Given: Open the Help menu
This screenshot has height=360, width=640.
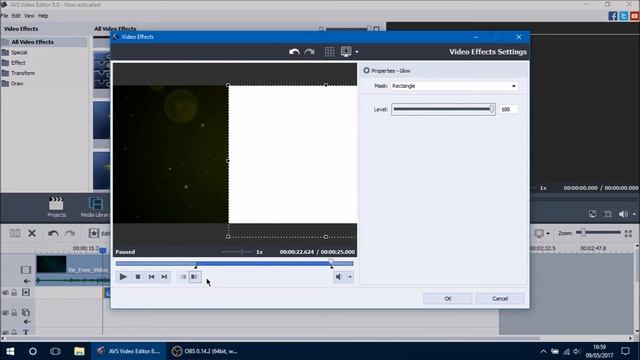Looking at the screenshot, I should (43, 16).
